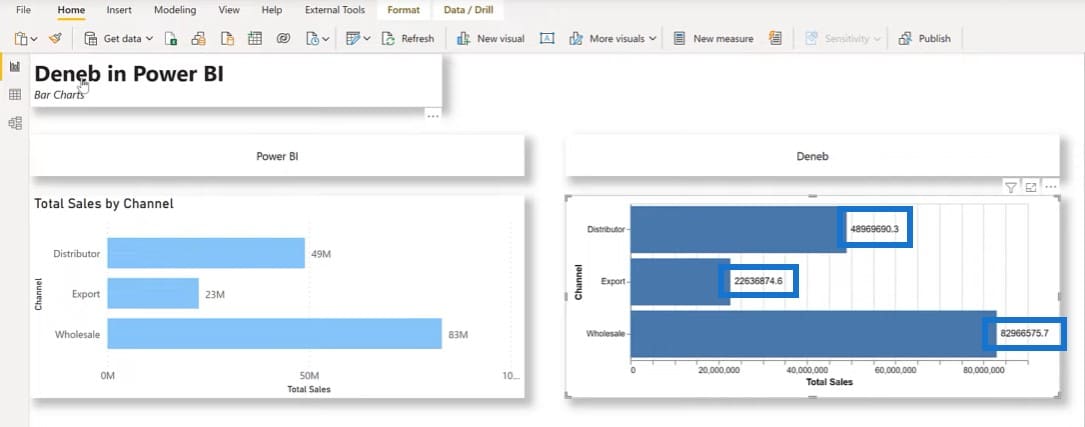Select the Export bar in Deneb chart
This screenshot has width=1085, height=427.
click(680, 282)
